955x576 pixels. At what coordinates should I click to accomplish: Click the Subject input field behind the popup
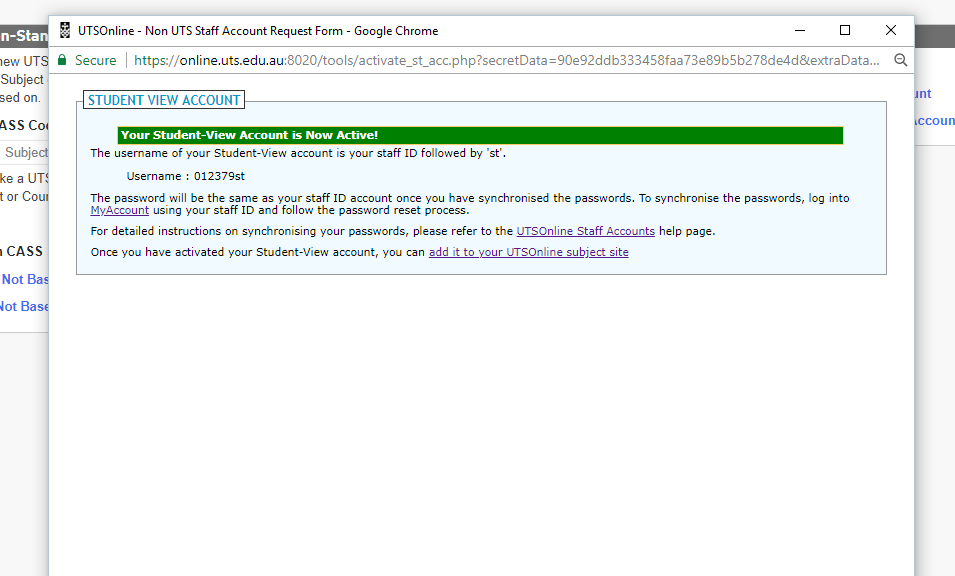coord(25,153)
